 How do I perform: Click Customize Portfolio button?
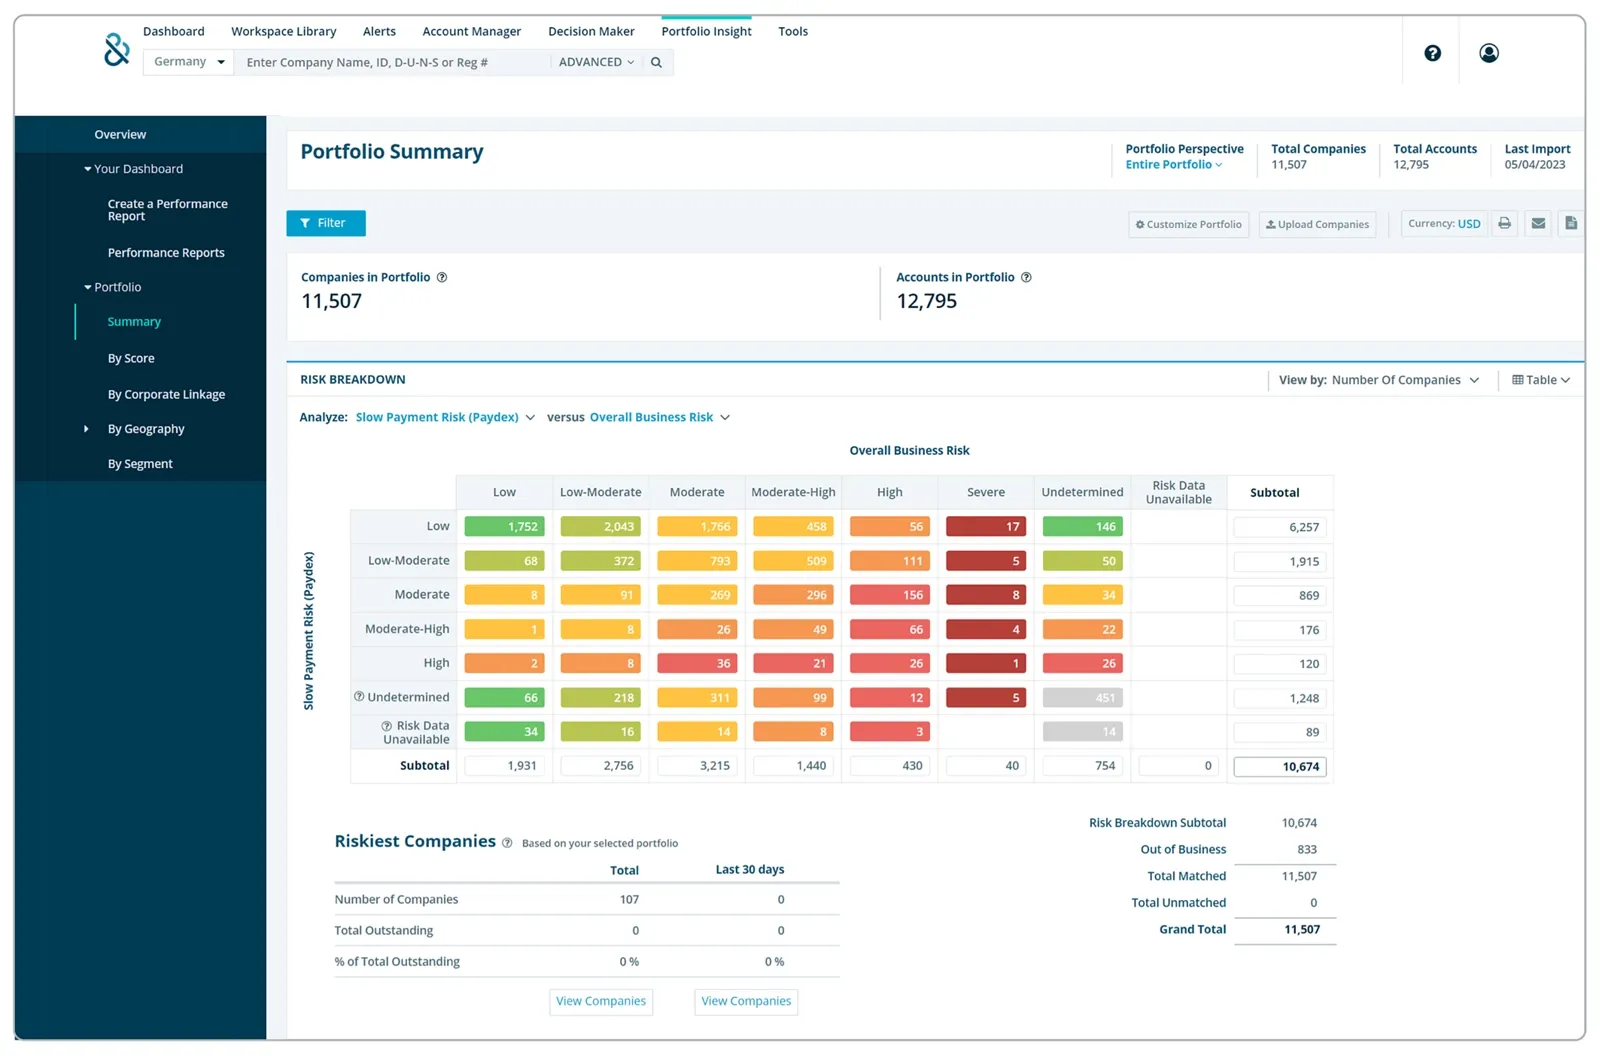tap(1188, 224)
